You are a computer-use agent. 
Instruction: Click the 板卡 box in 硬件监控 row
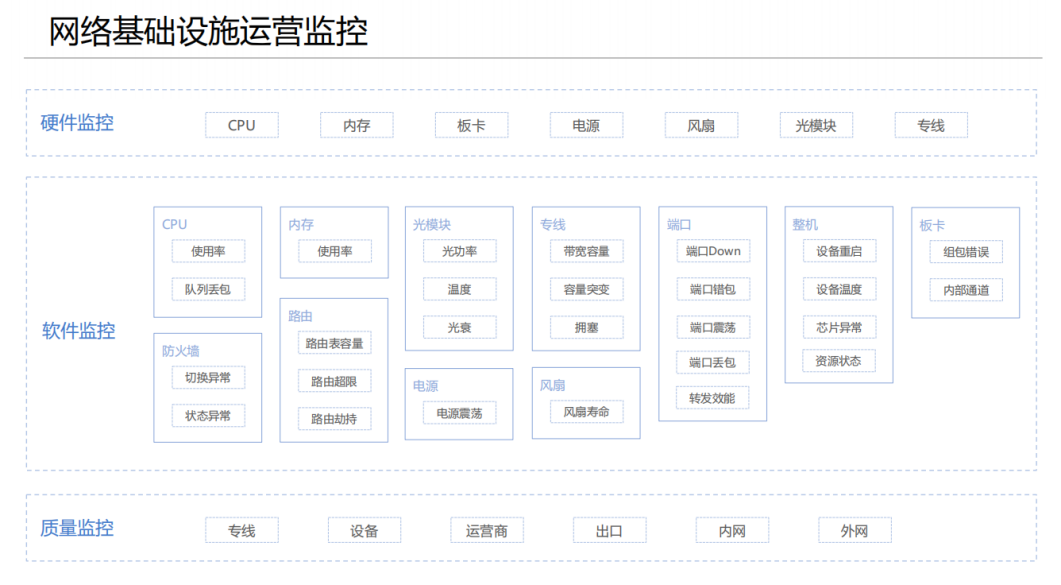(471, 125)
